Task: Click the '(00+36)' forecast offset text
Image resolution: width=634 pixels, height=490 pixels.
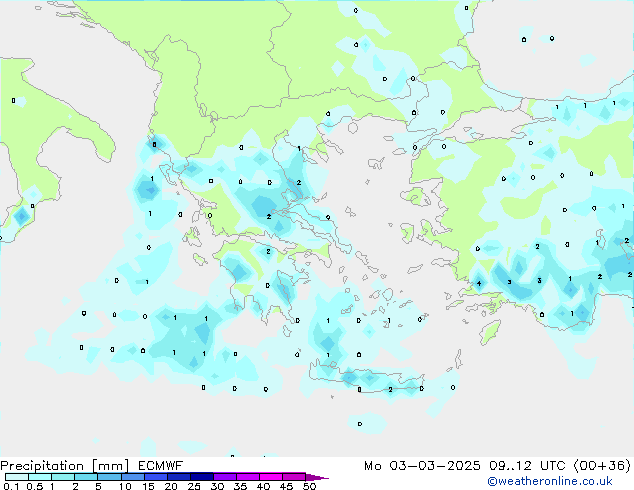Action: pyautogui.click(x=602, y=466)
